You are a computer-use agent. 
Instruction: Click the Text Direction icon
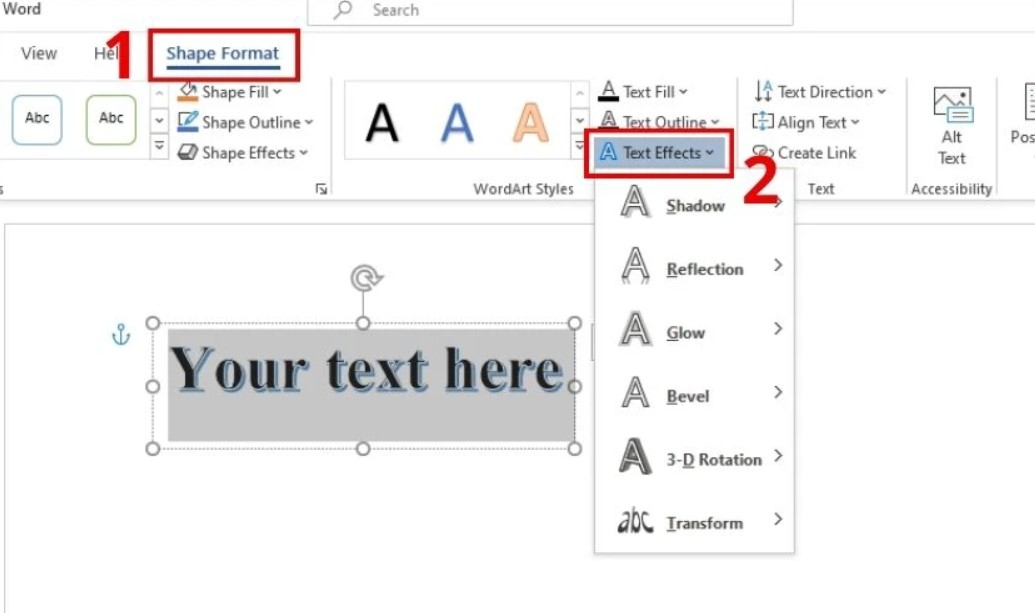763,92
